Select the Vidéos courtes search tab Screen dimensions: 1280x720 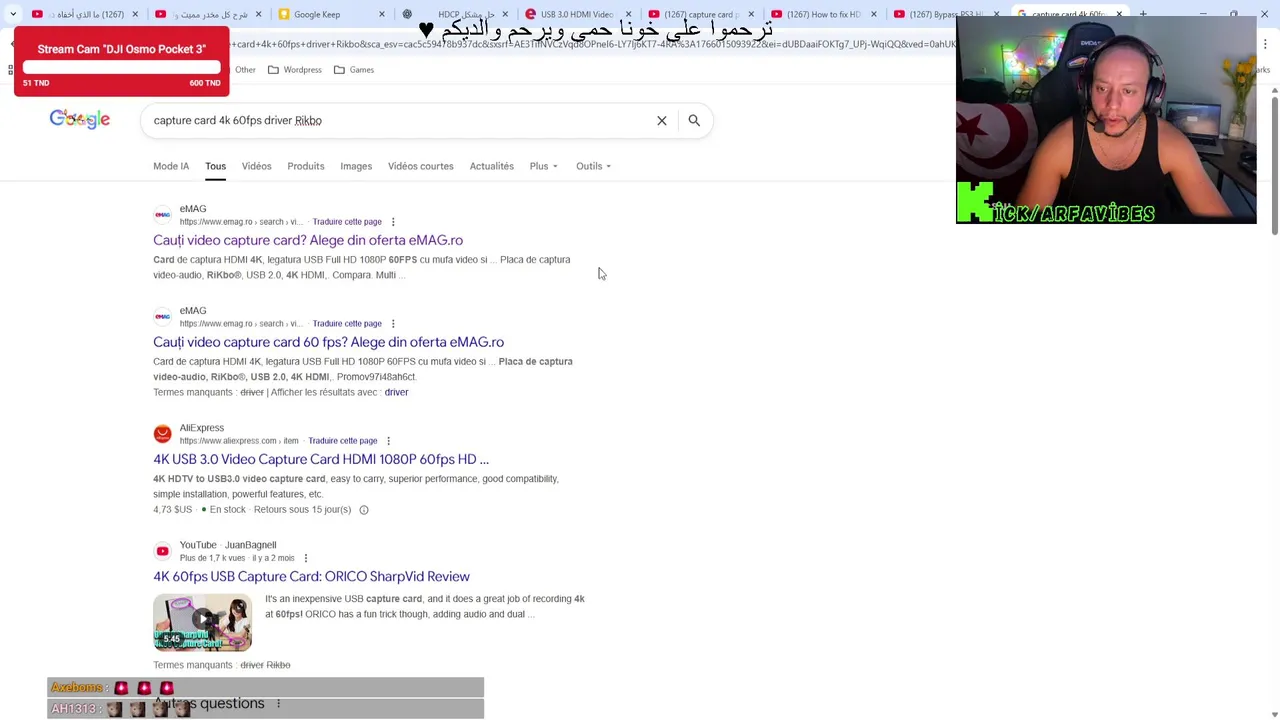pos(421,166)
